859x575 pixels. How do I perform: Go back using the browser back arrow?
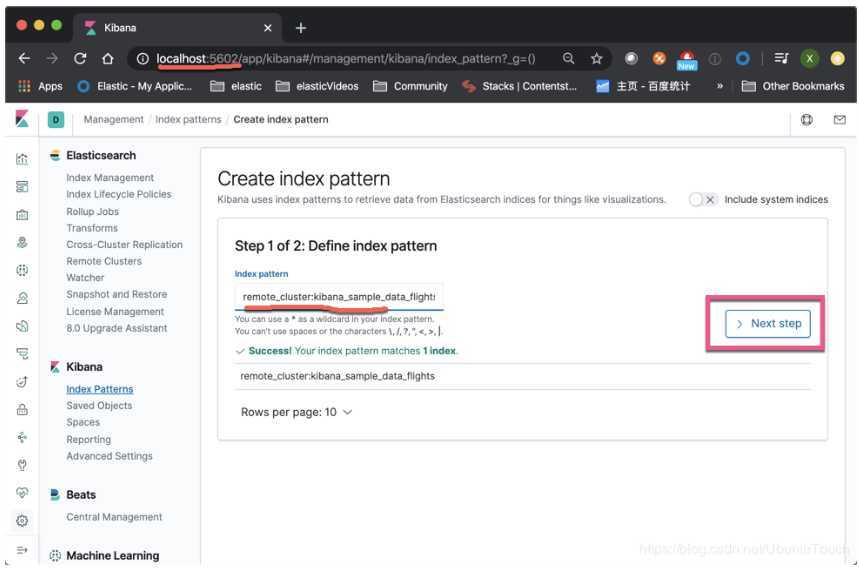[24, 59]
